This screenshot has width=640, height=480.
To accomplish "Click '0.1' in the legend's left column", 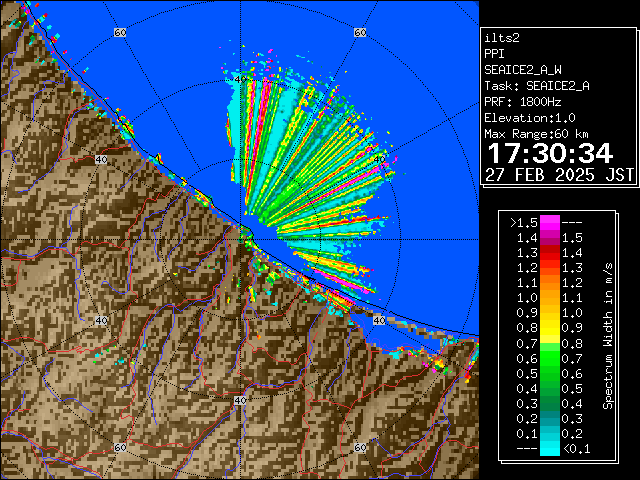I will point(527,433).
